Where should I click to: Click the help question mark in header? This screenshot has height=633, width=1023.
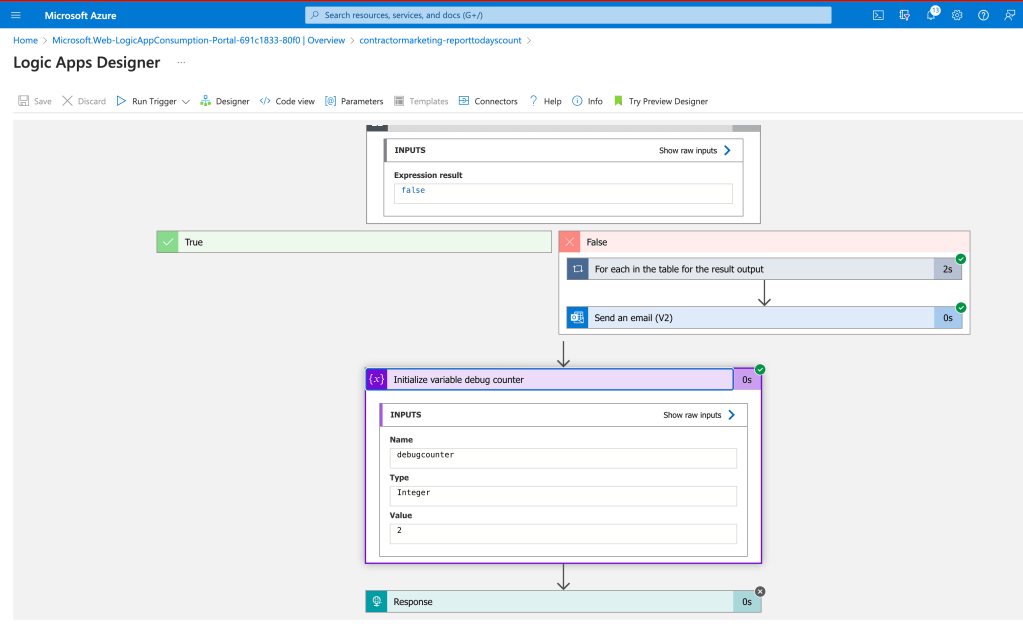click(983, 15)
